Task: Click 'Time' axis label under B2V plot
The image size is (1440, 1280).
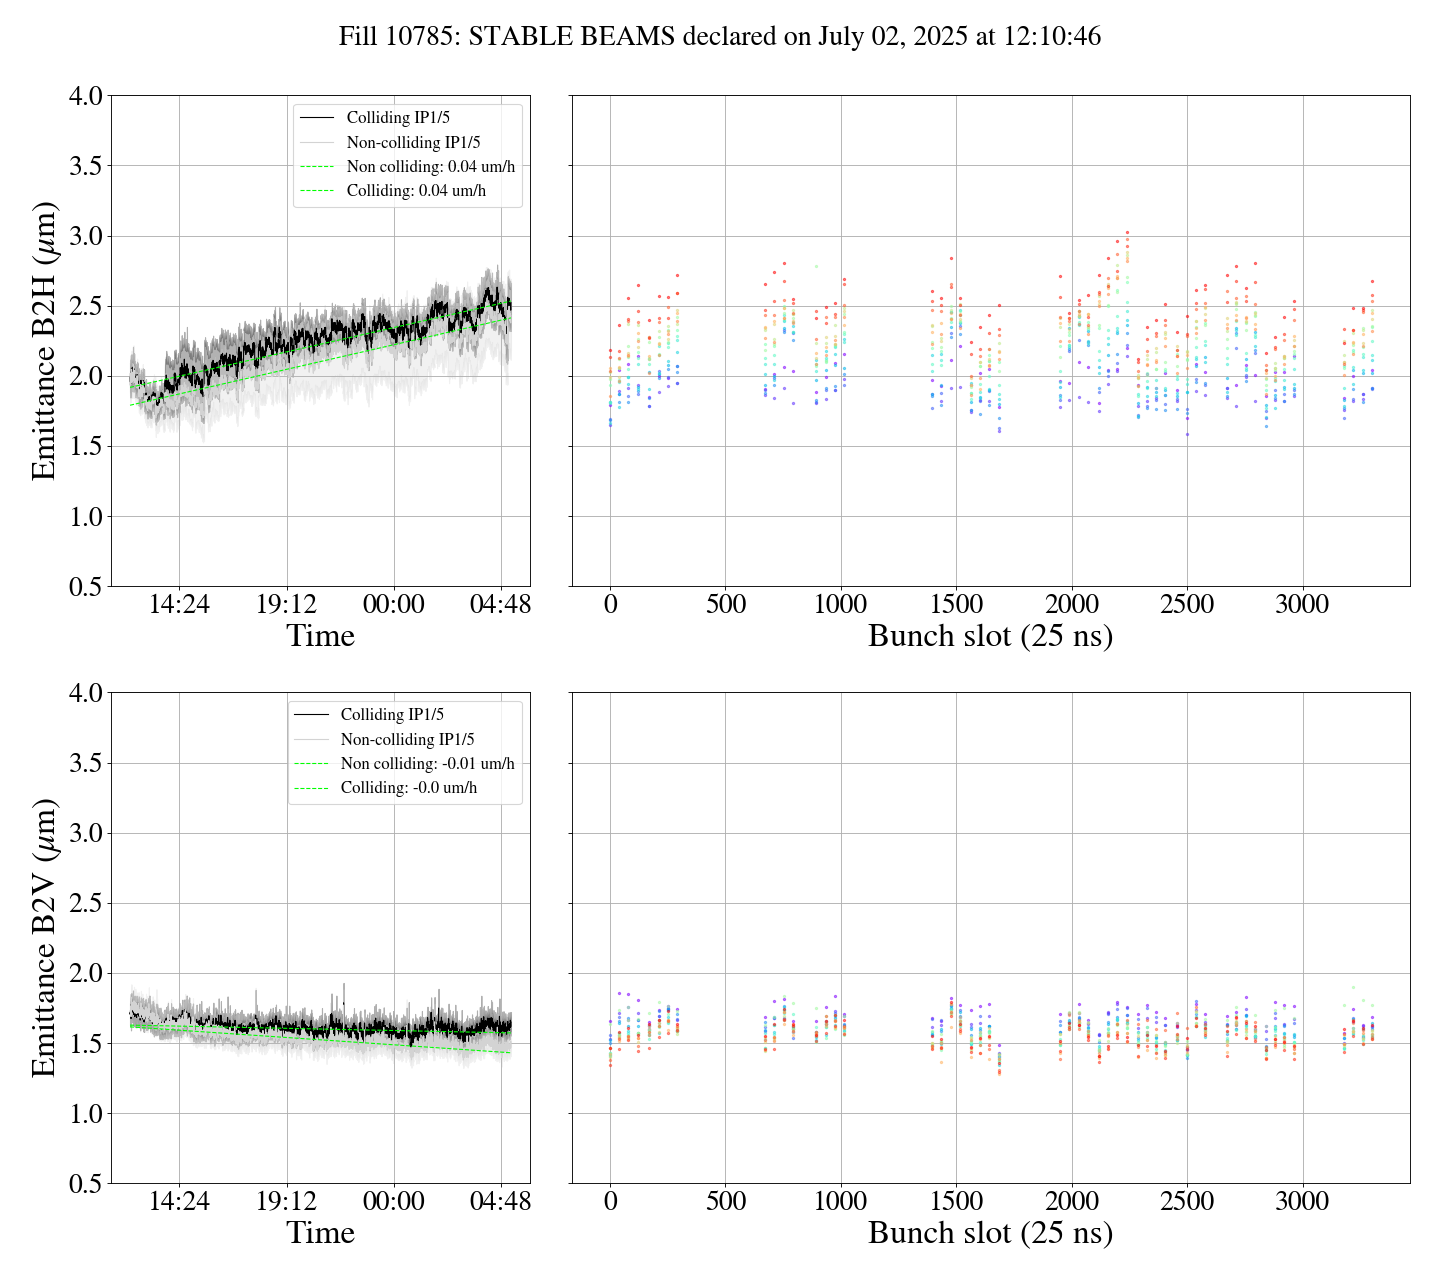Action: [x=321, y=1233]
